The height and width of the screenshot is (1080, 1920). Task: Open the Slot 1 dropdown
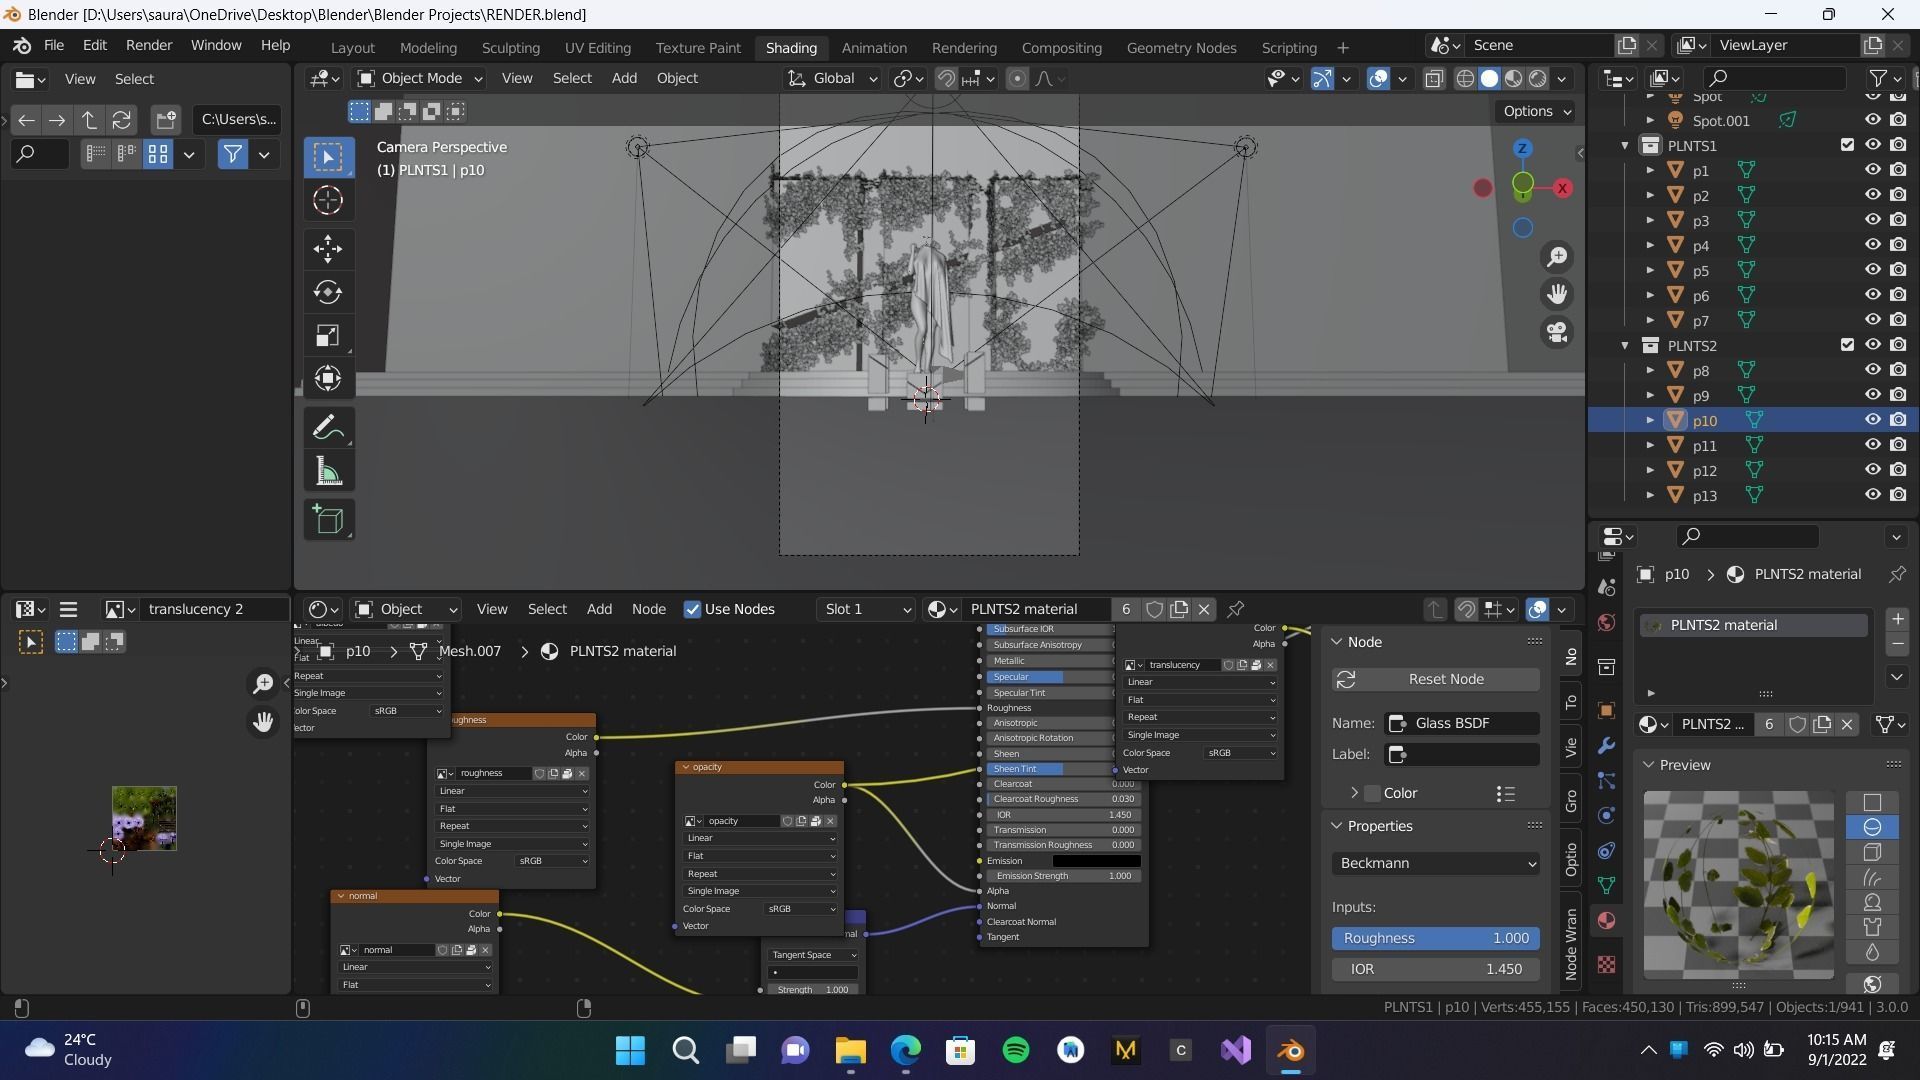pos(866,609)
